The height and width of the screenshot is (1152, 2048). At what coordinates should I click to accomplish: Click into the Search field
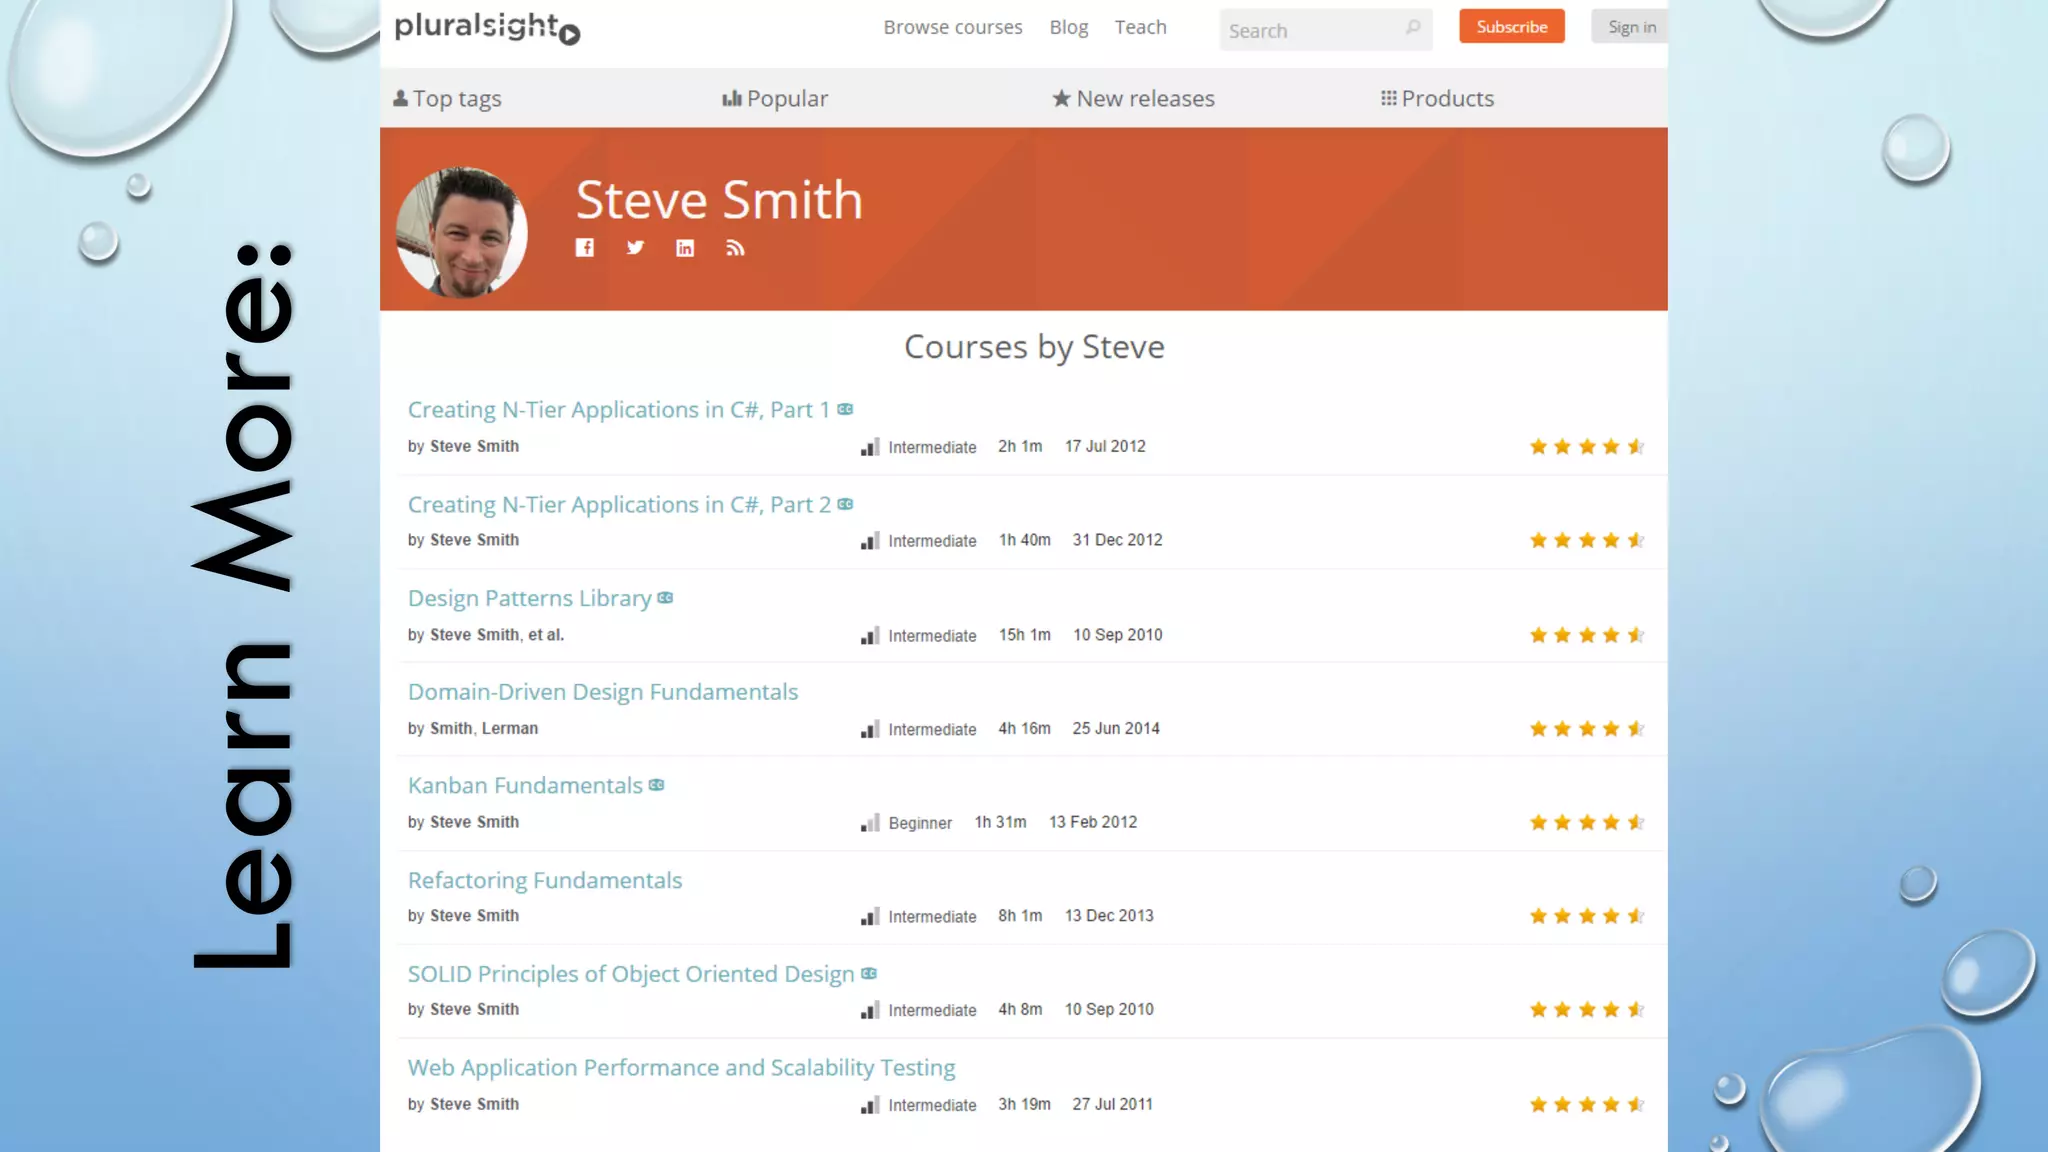coord(1310,30)
